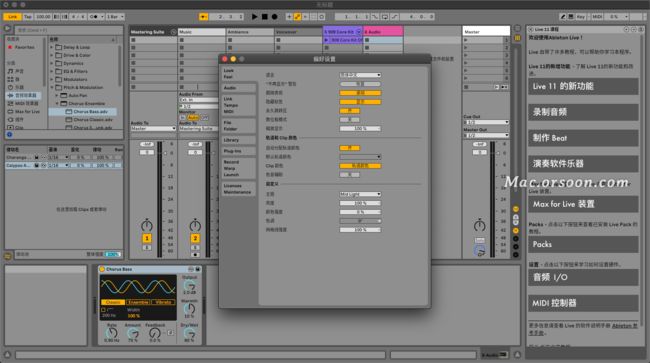The height and width of the screenshot is (363, 650).
Task: Select the pink 6 Audio track header
Action: [x=383, y=31]
